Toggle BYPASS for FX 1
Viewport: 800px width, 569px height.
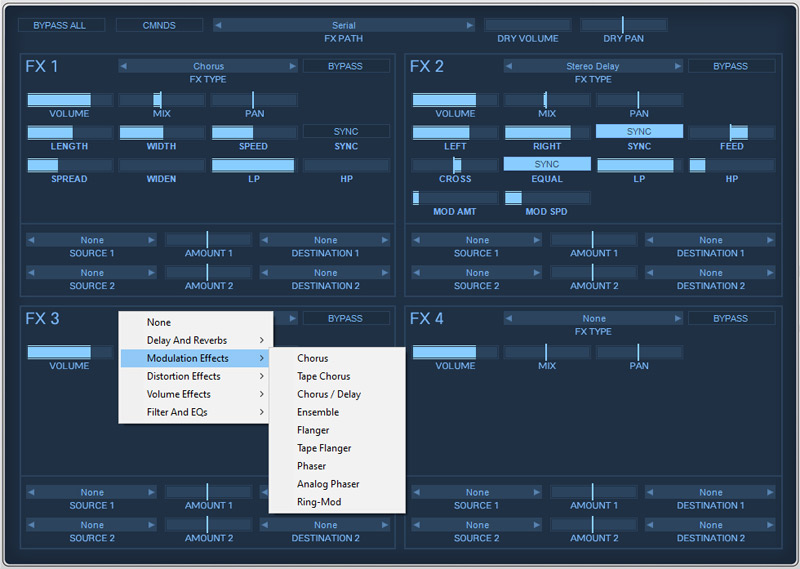tap(345, 67)
